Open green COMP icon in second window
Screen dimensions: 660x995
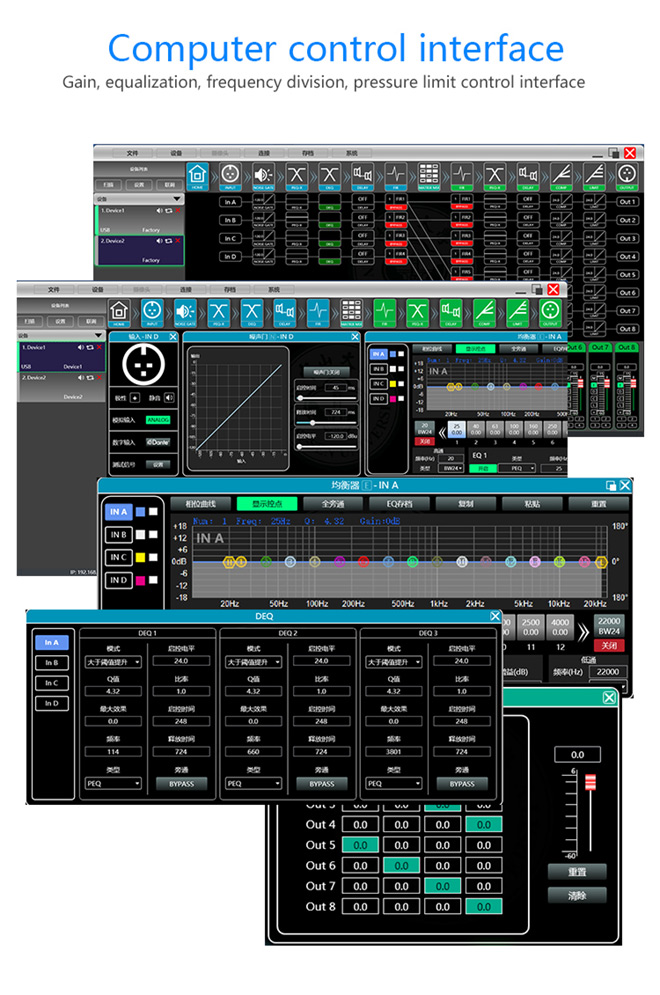point(484,313)
